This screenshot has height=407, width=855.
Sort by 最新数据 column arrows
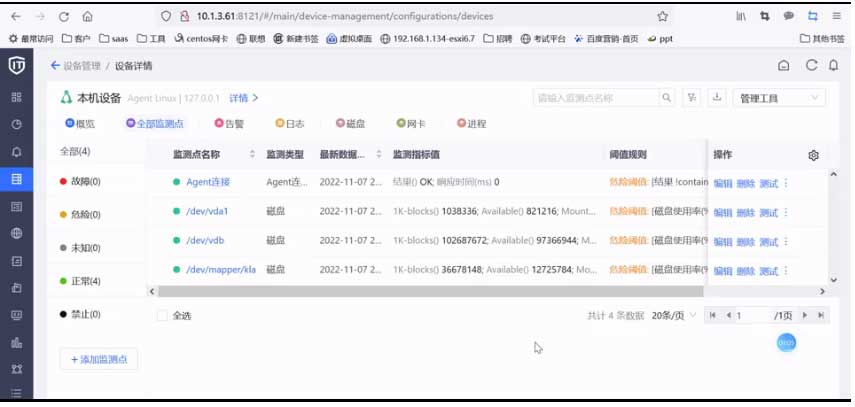pos(378,155)
